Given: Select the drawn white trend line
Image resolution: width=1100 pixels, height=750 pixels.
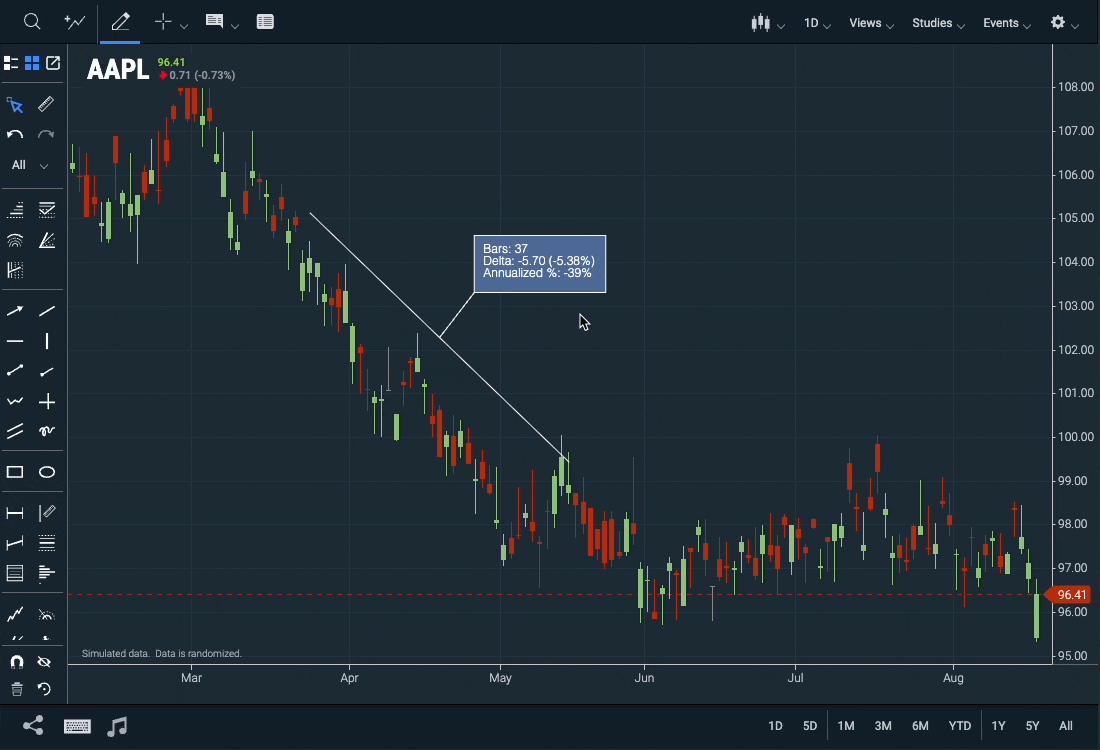Looking at the screenshot, I should (438, 337).
